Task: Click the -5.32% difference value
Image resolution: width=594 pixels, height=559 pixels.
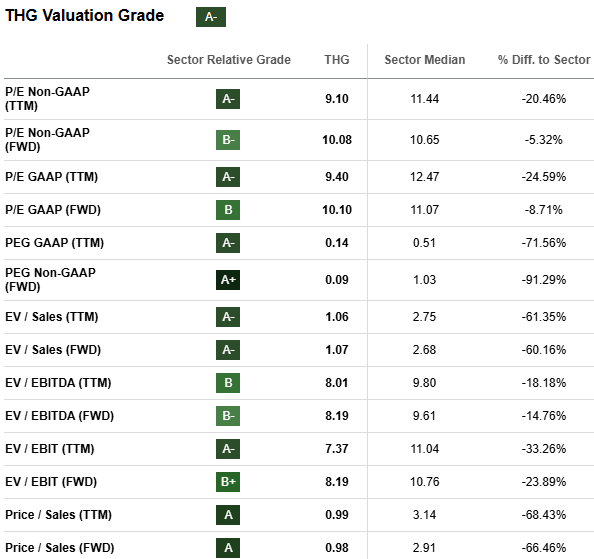Action: tap(544, 140)
